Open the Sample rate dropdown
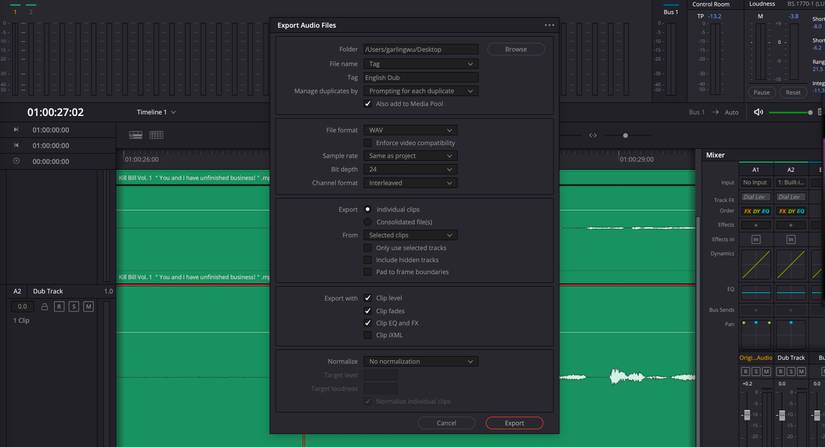 click(410, 156)
